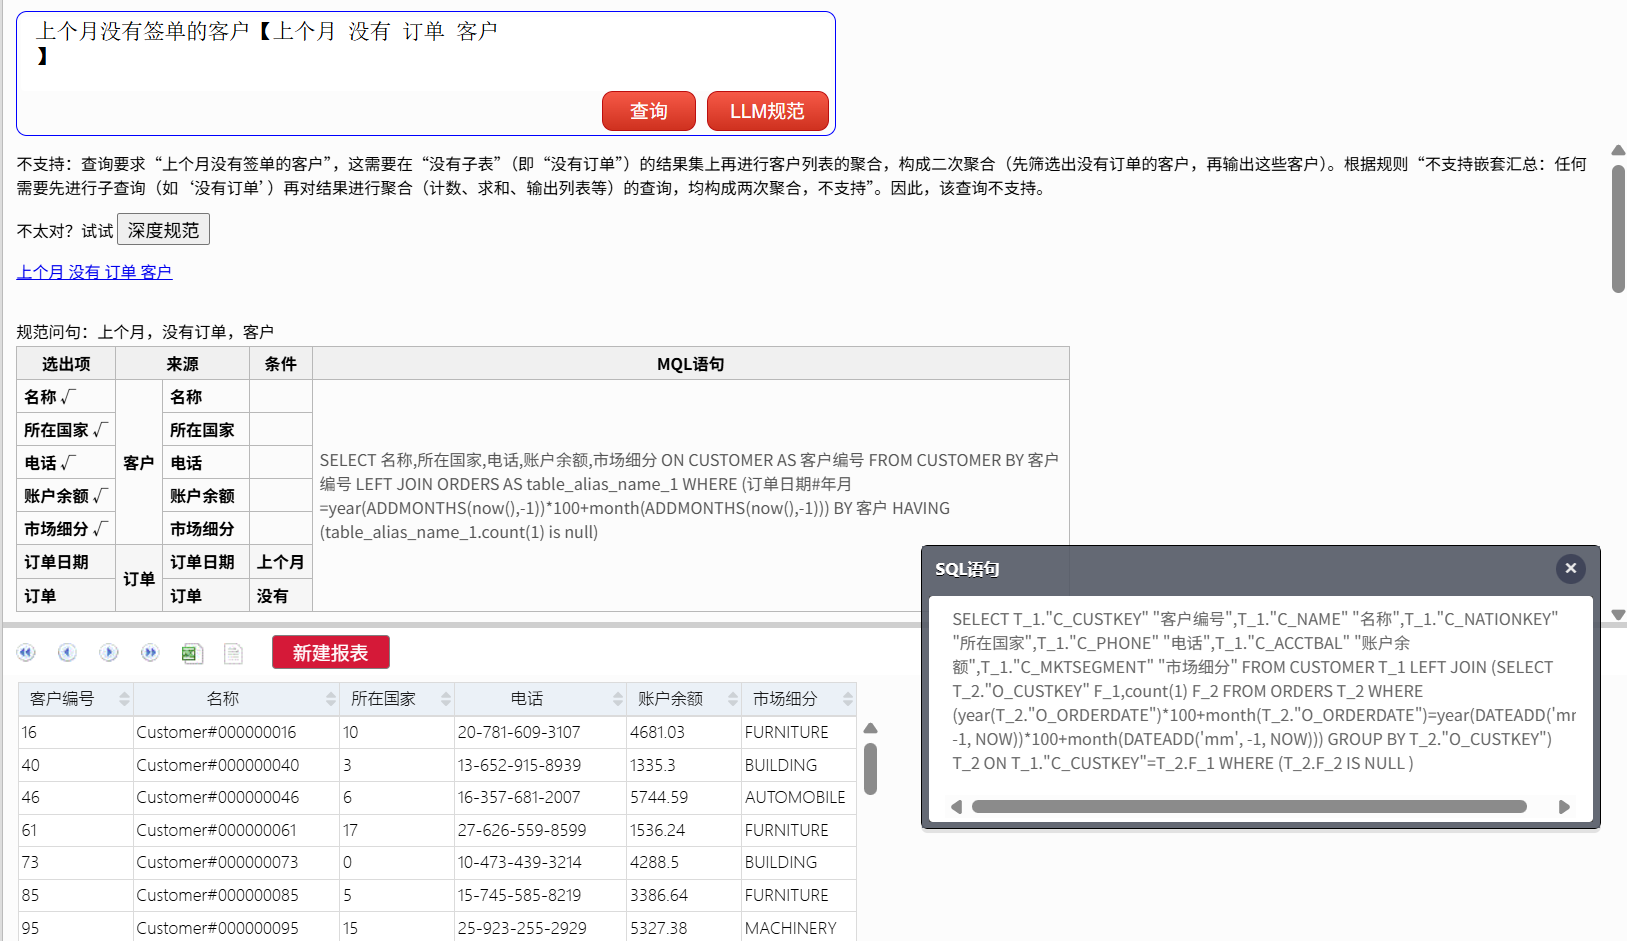Click inside the query text input box
The width and height of the screenshot is (1627, 941).
[426, 52]
